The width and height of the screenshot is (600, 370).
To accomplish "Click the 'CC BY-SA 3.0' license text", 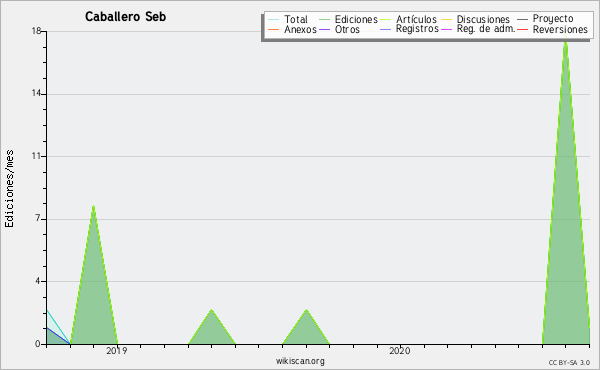I will pos(569,363).
